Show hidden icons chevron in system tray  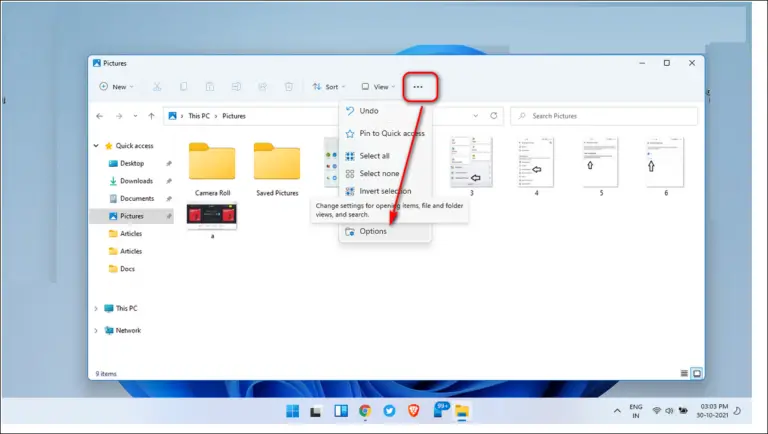(617, 411)
